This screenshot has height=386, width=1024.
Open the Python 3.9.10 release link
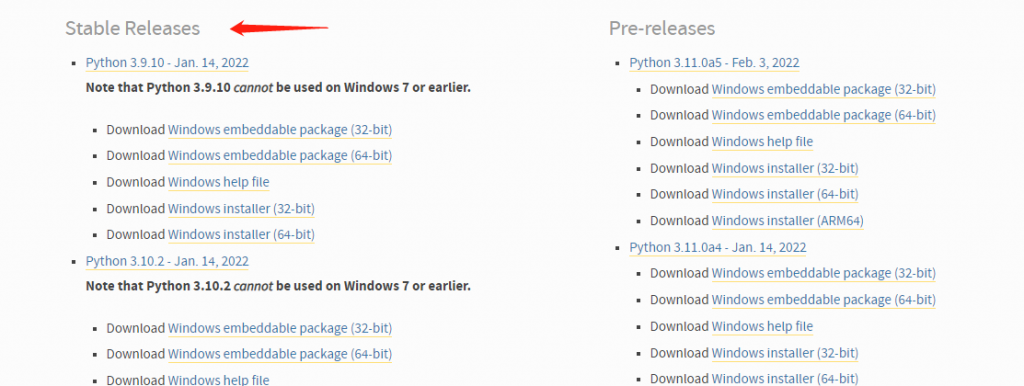[167, 63]
